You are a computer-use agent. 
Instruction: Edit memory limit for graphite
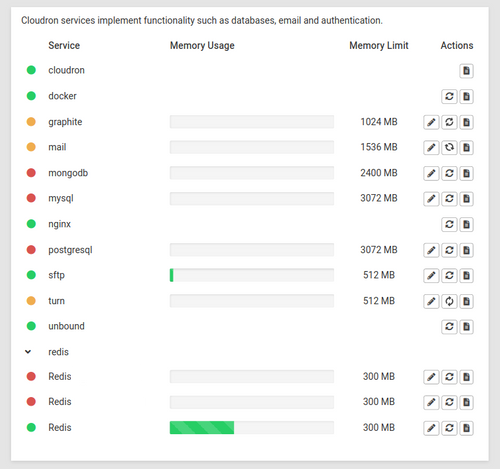coord(431,122)
